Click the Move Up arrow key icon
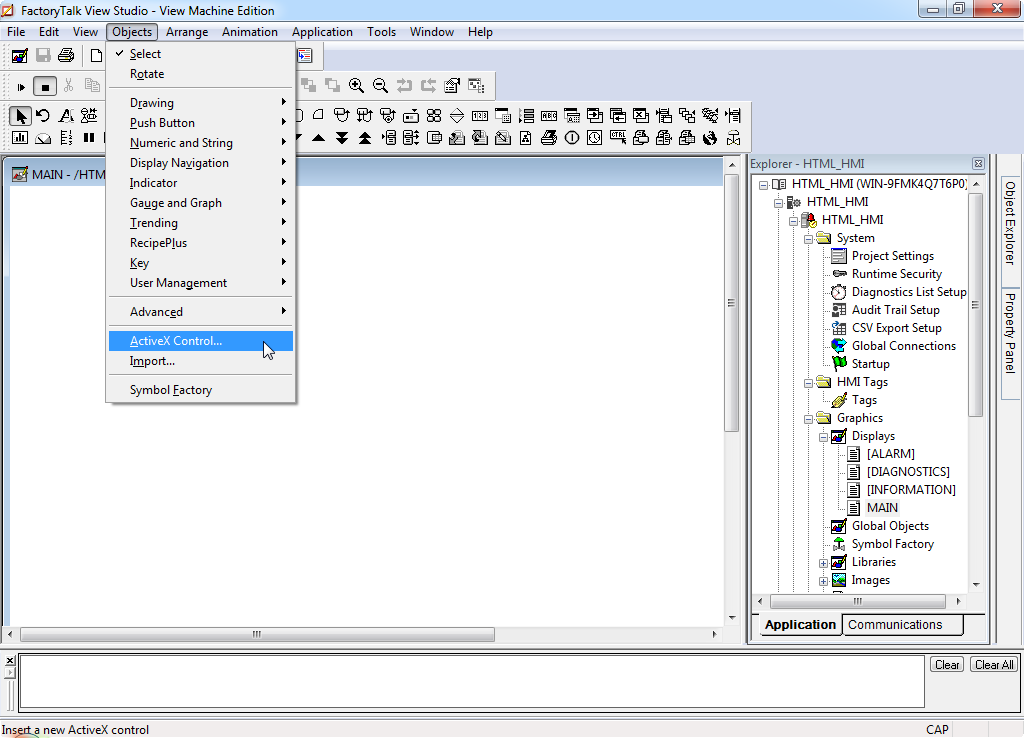Viewport: 1024px width, 738px height. tap(319, 138)
